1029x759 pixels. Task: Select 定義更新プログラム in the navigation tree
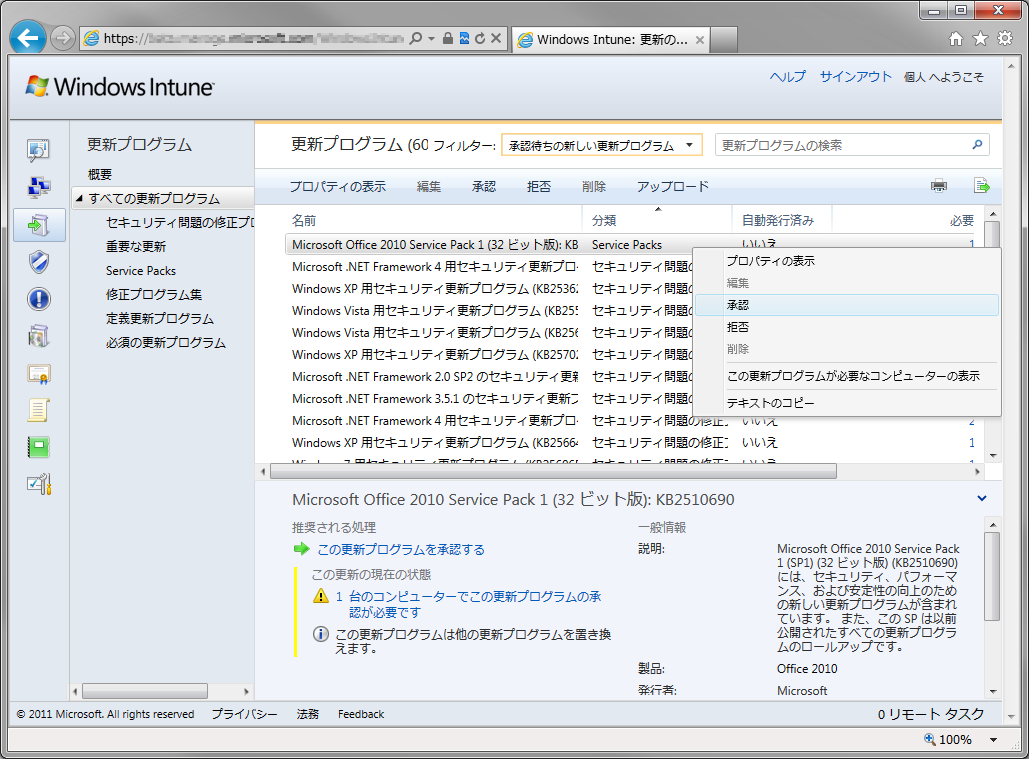(159, 319)
